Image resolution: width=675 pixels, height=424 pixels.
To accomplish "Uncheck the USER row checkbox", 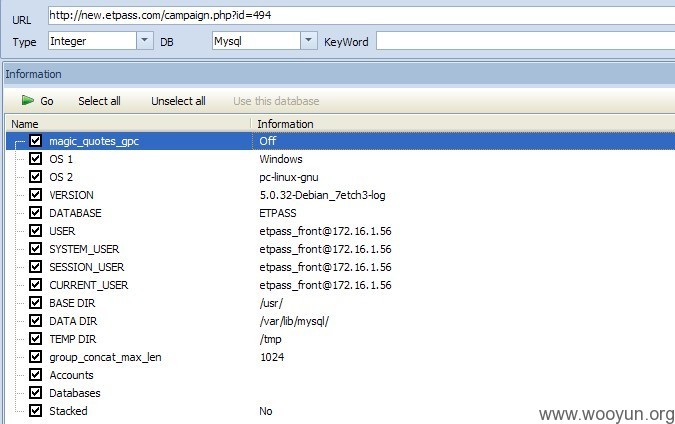I will [x=35, y=231].
